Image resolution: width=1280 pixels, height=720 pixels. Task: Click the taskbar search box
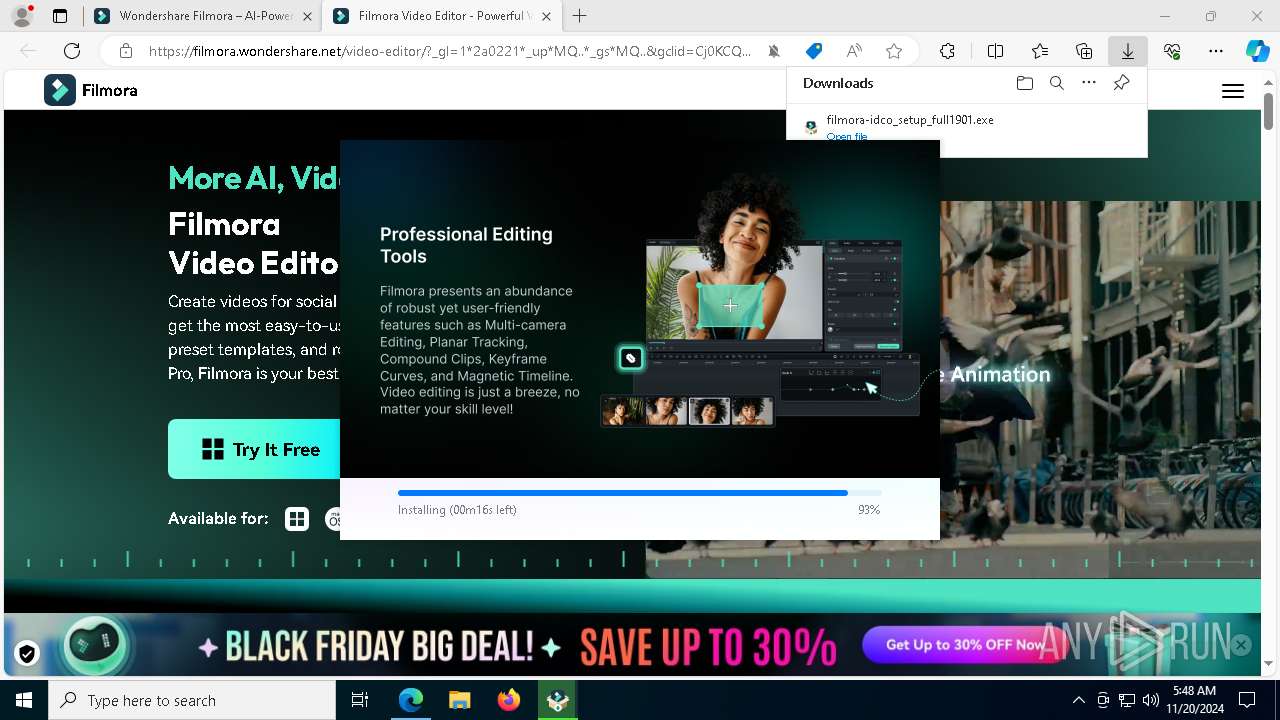click(x=192, y=700)
